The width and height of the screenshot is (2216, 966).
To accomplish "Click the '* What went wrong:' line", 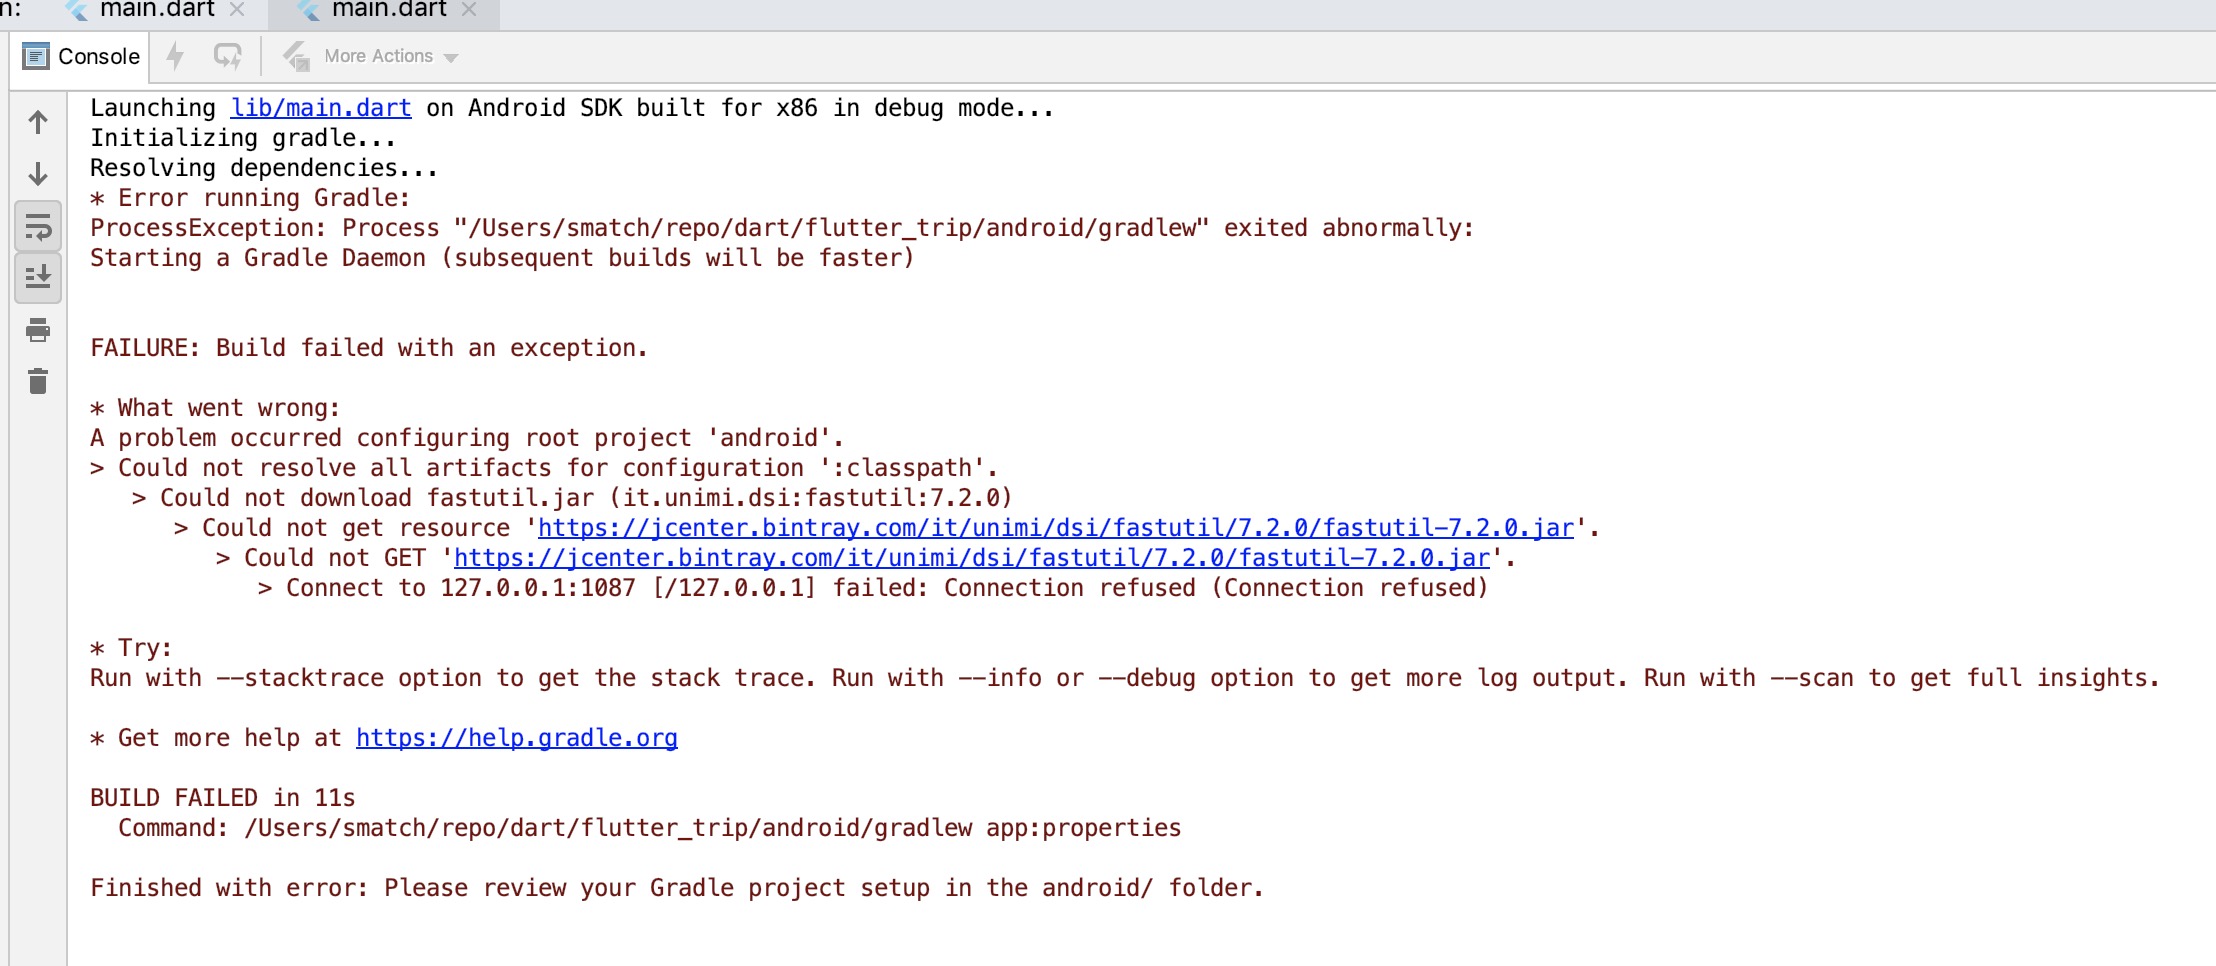I will click(x=215, y=408).
